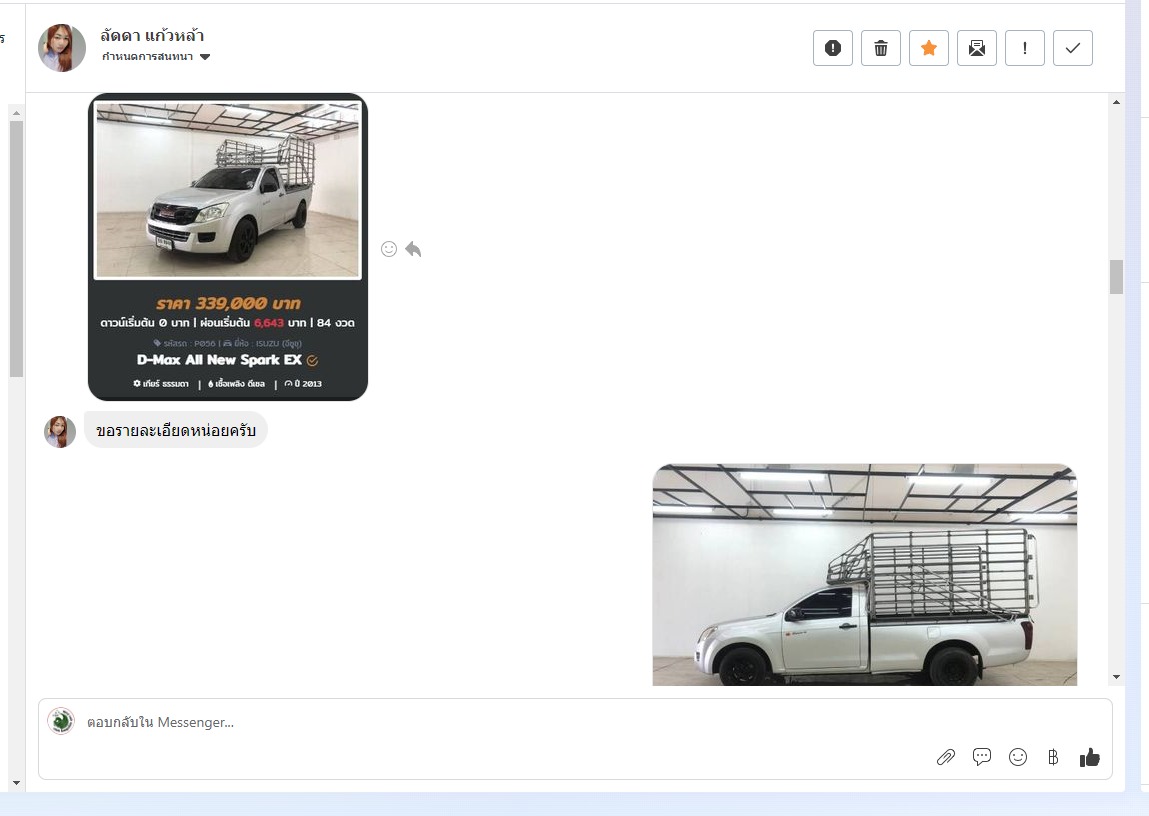Toggle orange star follow-up icon

coord(928,48)
